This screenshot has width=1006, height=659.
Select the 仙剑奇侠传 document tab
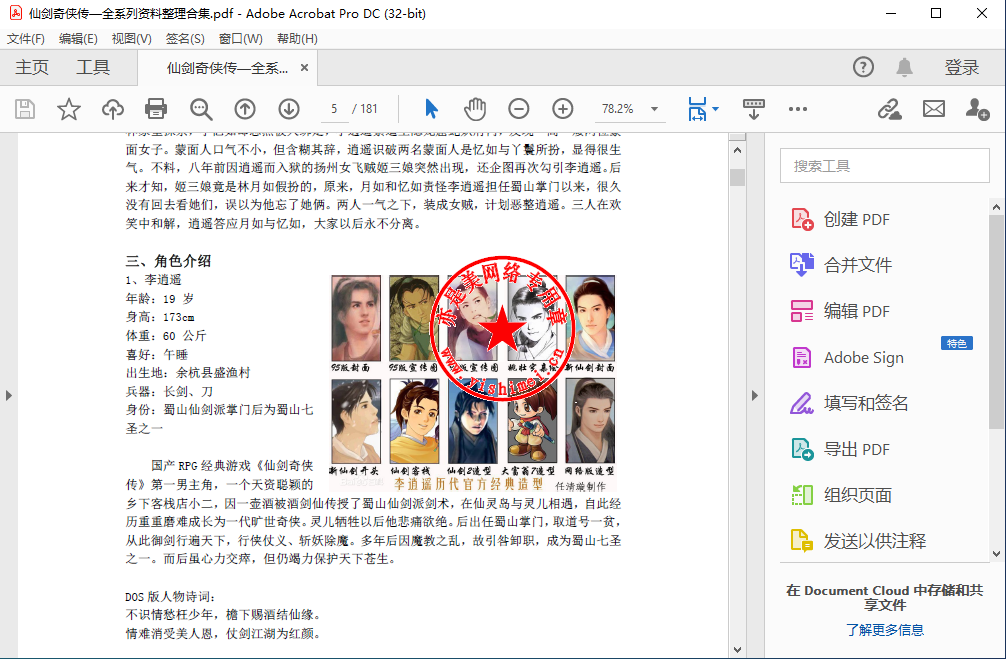[x=227, y=68]
